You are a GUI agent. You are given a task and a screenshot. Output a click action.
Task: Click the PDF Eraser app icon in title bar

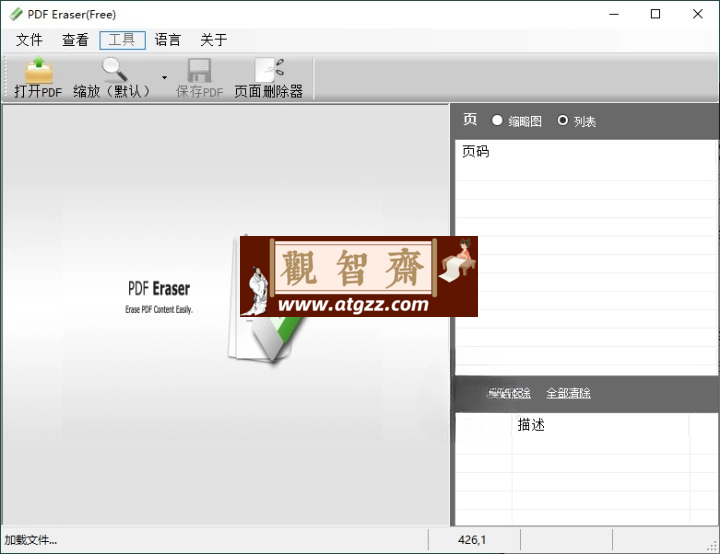click(15, 14)
